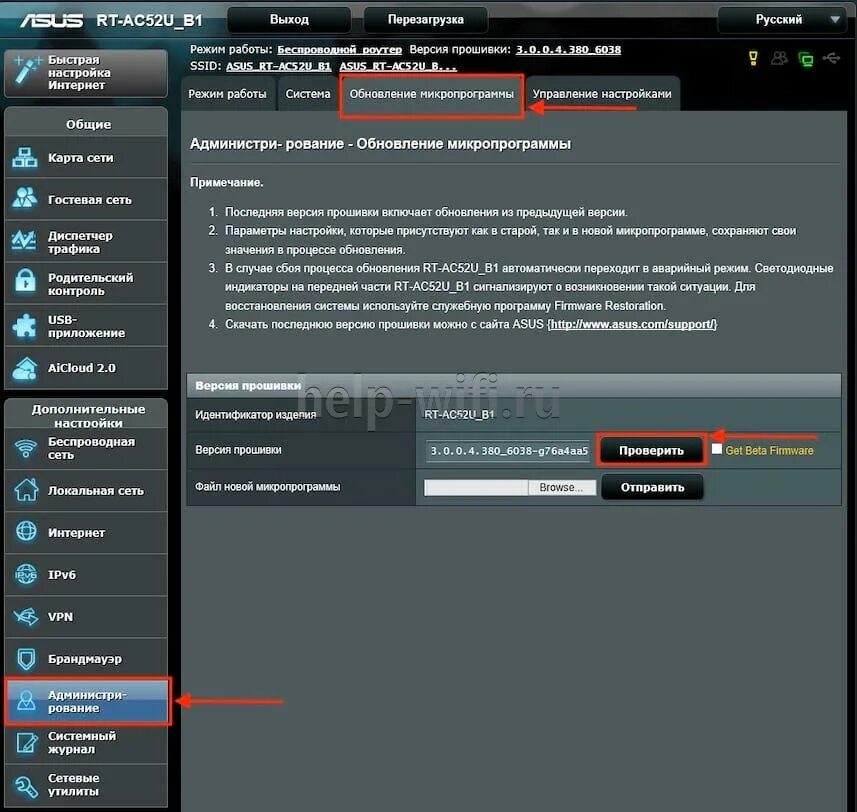Click the ASUS logo

point(51,21)
